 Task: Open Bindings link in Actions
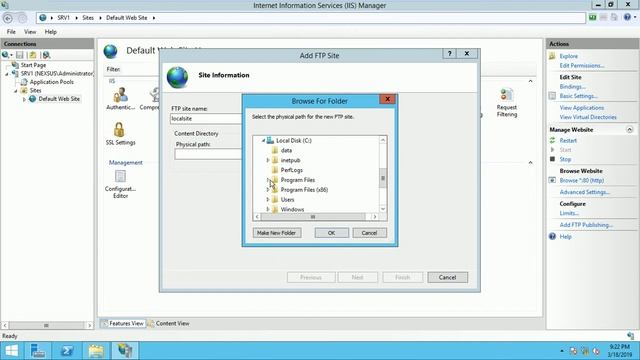coord(573,87)
